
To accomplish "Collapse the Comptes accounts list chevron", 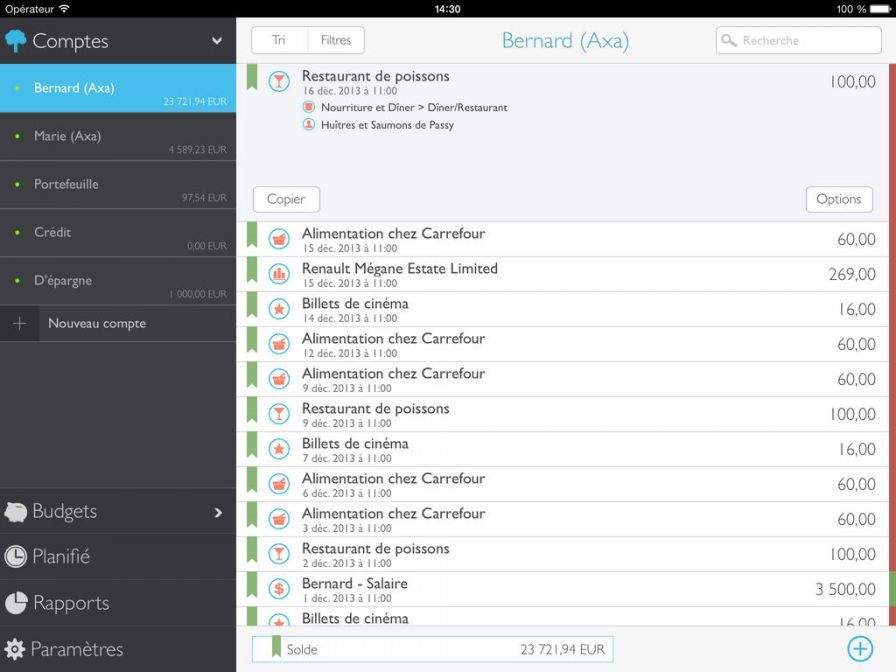I will 217,41.
